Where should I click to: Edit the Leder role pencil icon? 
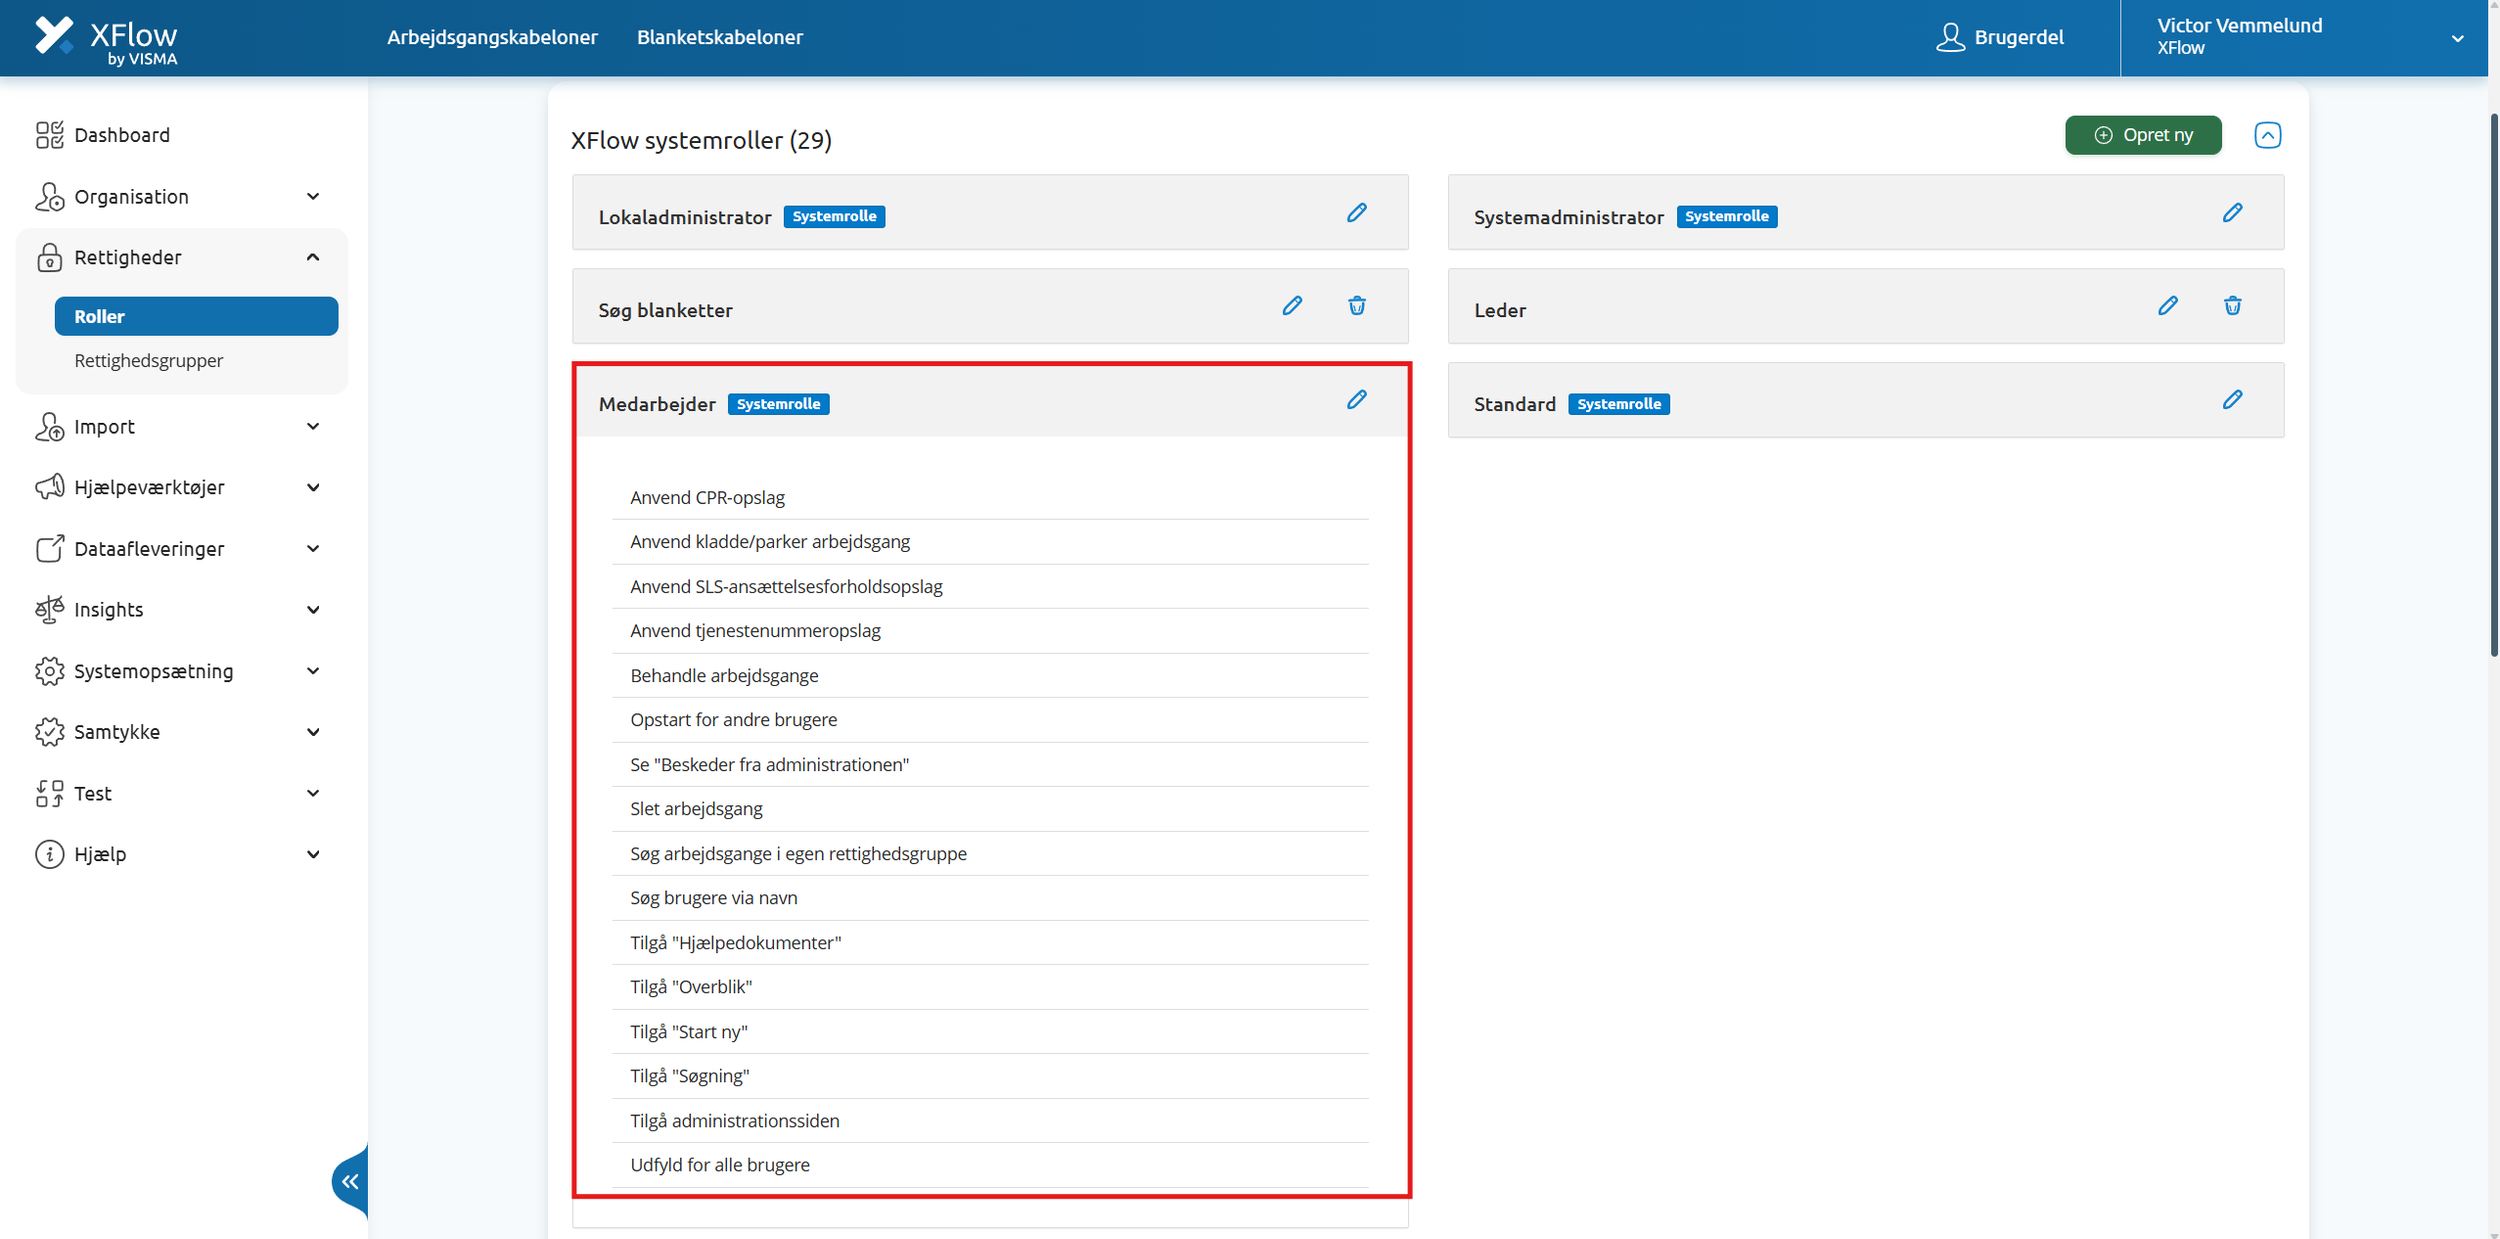(x=2167, y=306)
